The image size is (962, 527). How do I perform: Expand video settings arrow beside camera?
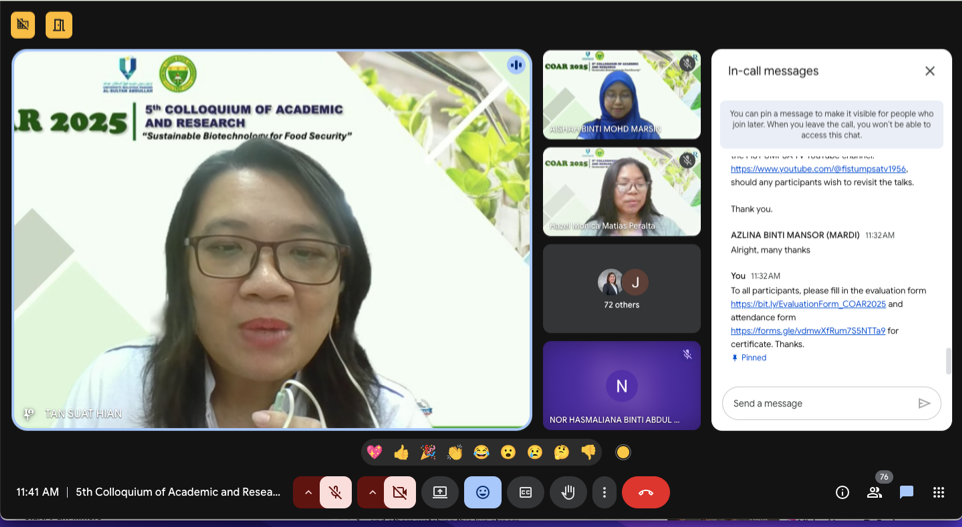(372, 492)
